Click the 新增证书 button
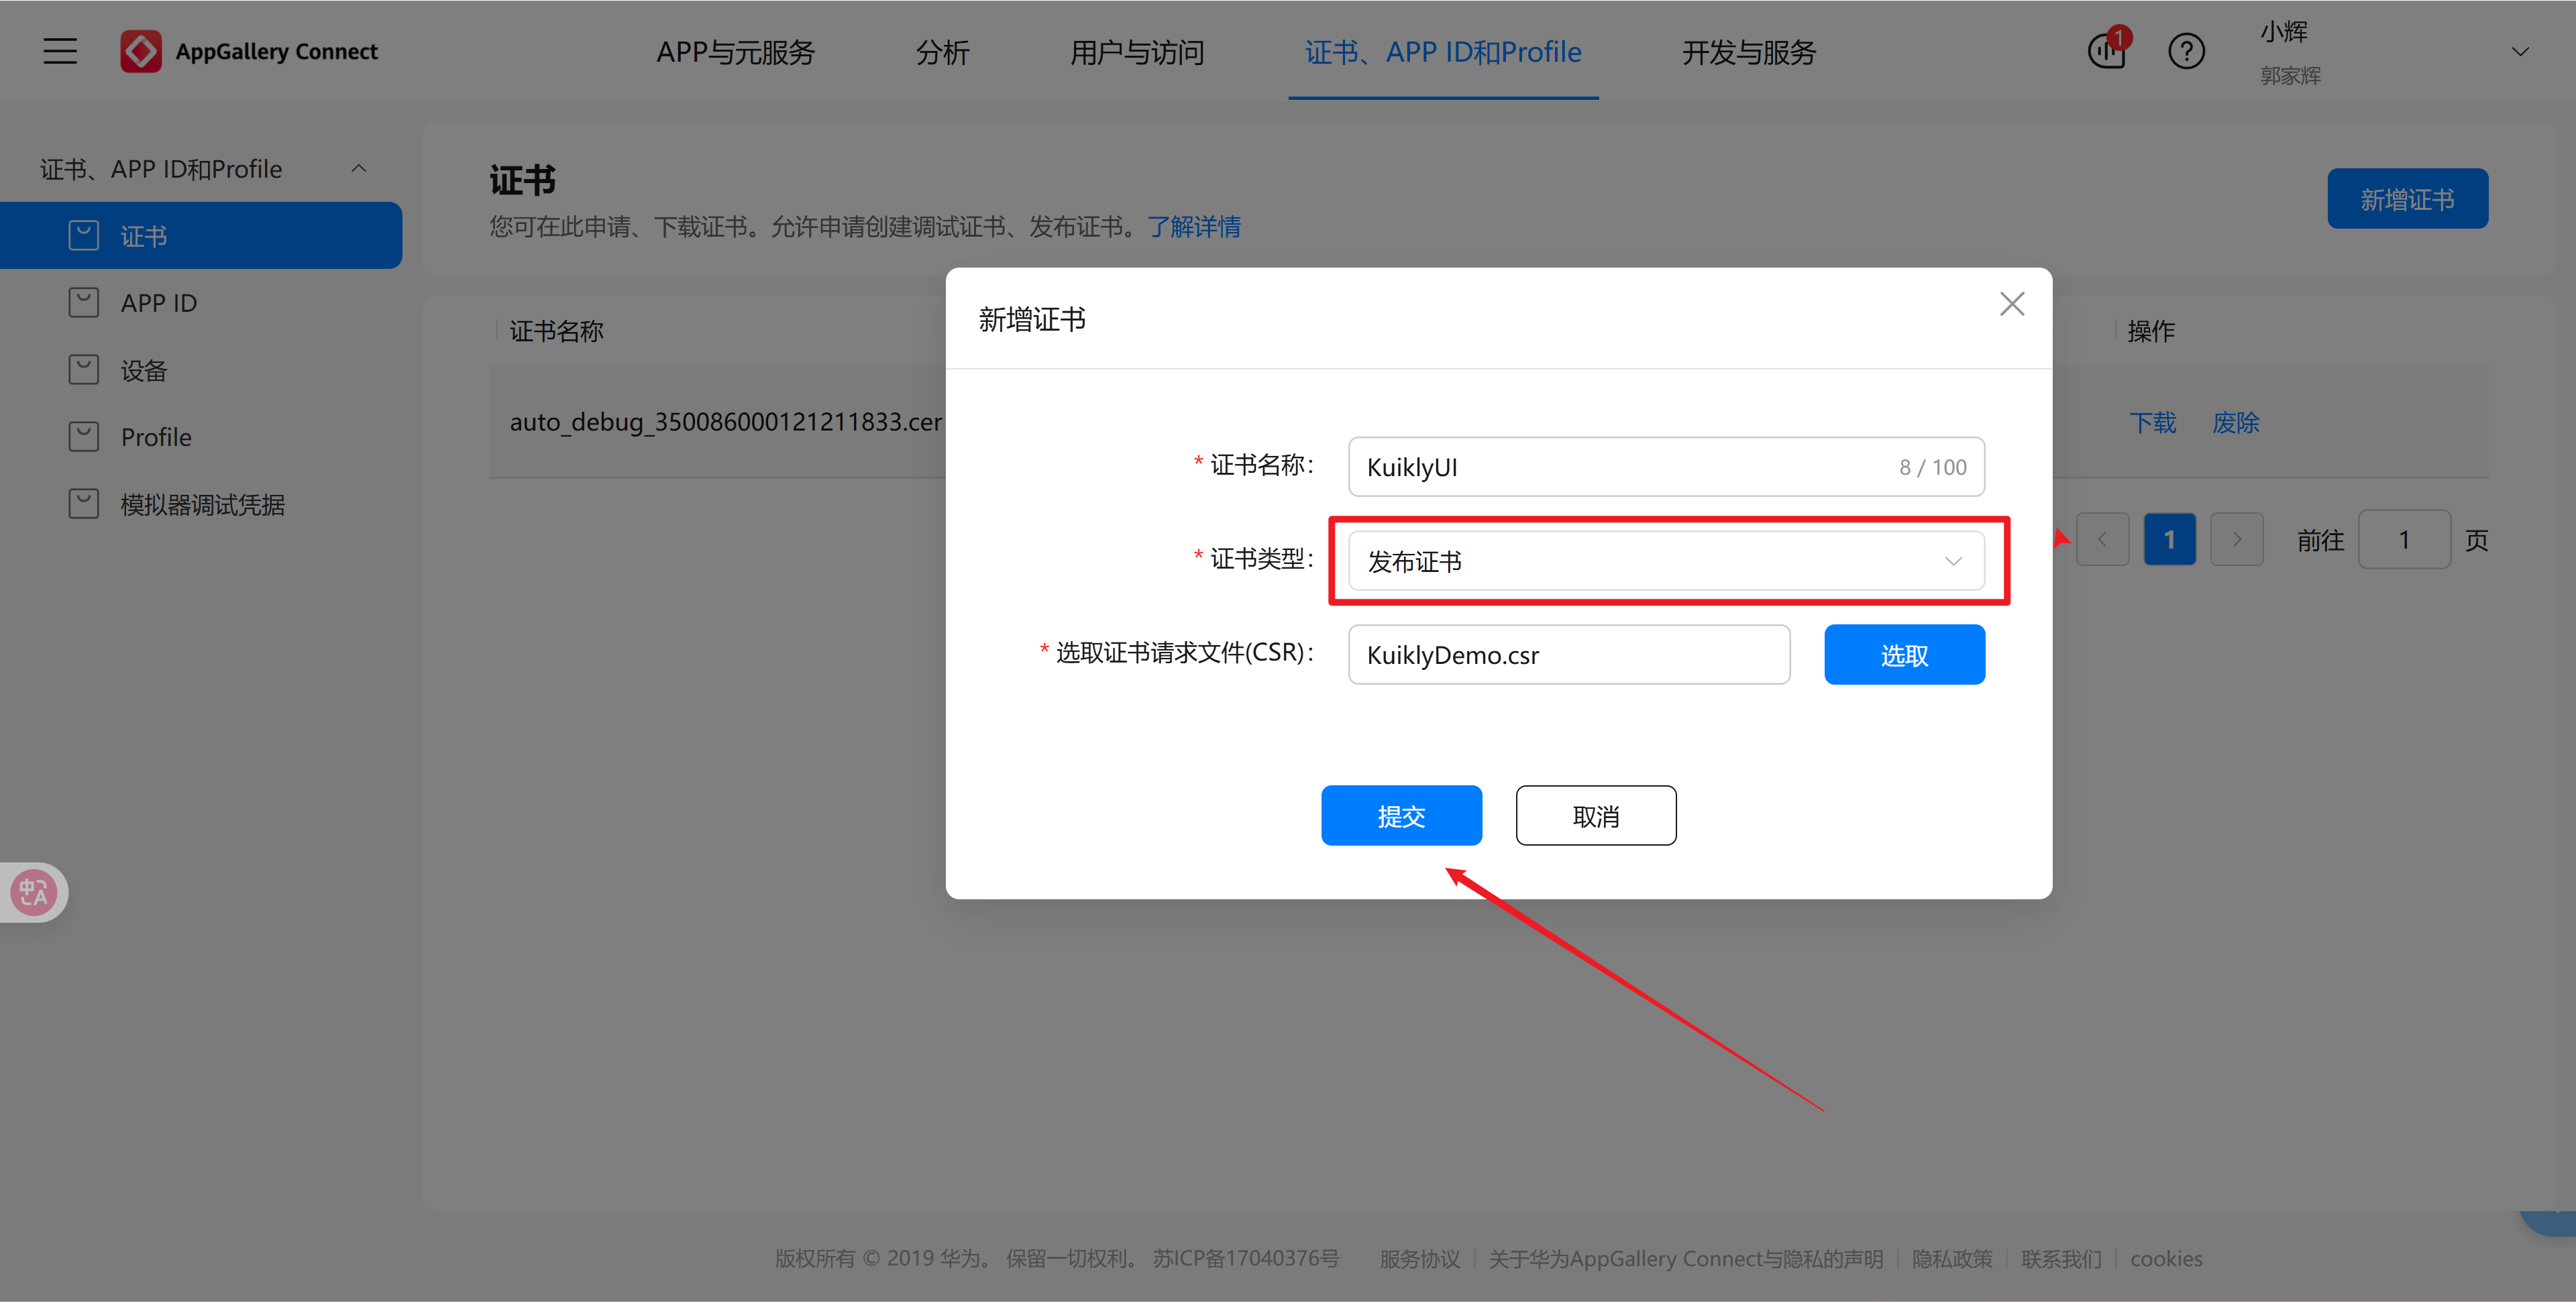The height and width of the screenshot is (1303, 2576). (x=2407, y=198)
